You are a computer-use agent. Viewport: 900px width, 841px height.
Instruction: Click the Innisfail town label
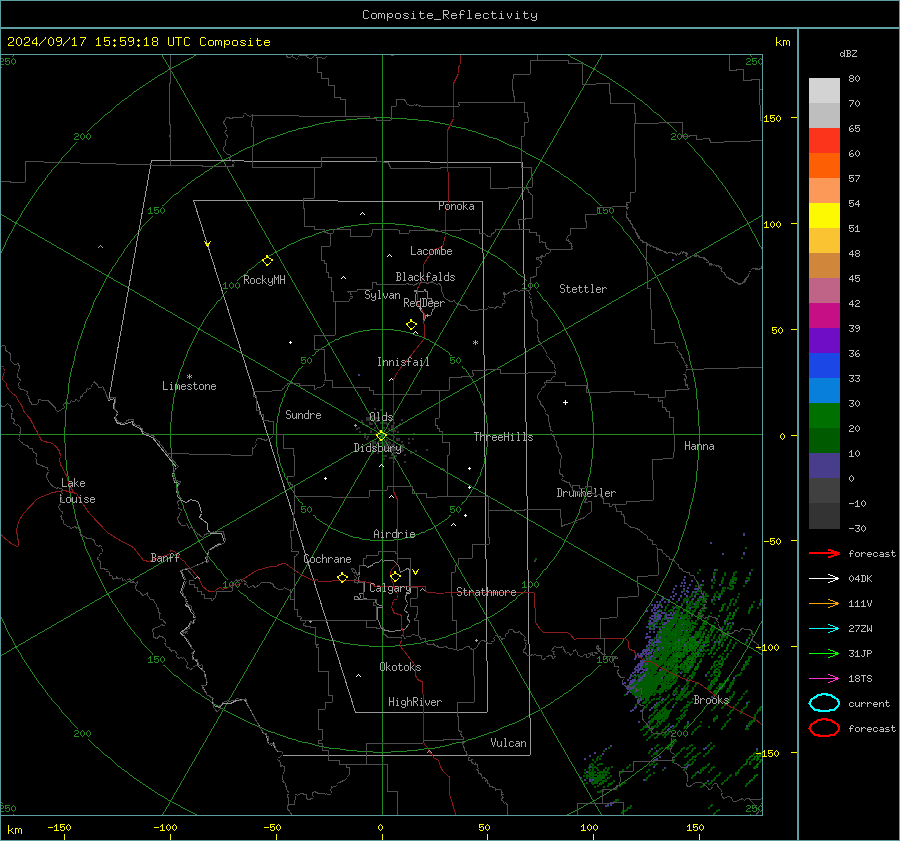tap(403, 362)
